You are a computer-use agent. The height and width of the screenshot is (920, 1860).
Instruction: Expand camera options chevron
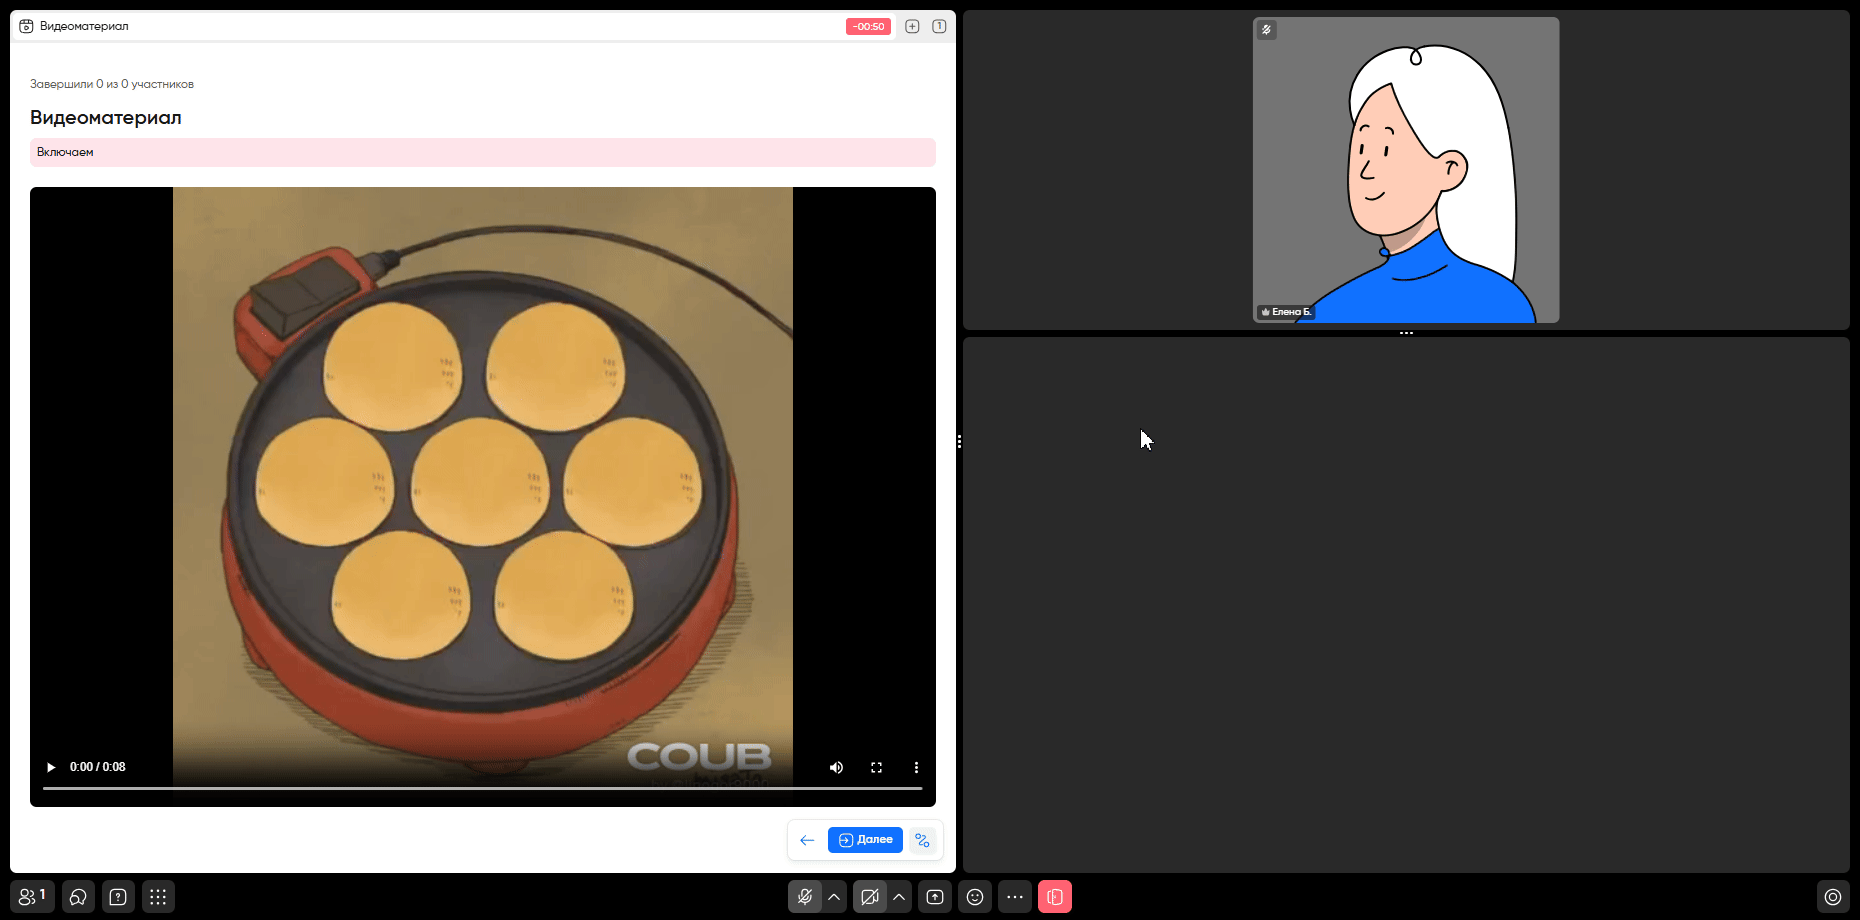tap(899, 897)
